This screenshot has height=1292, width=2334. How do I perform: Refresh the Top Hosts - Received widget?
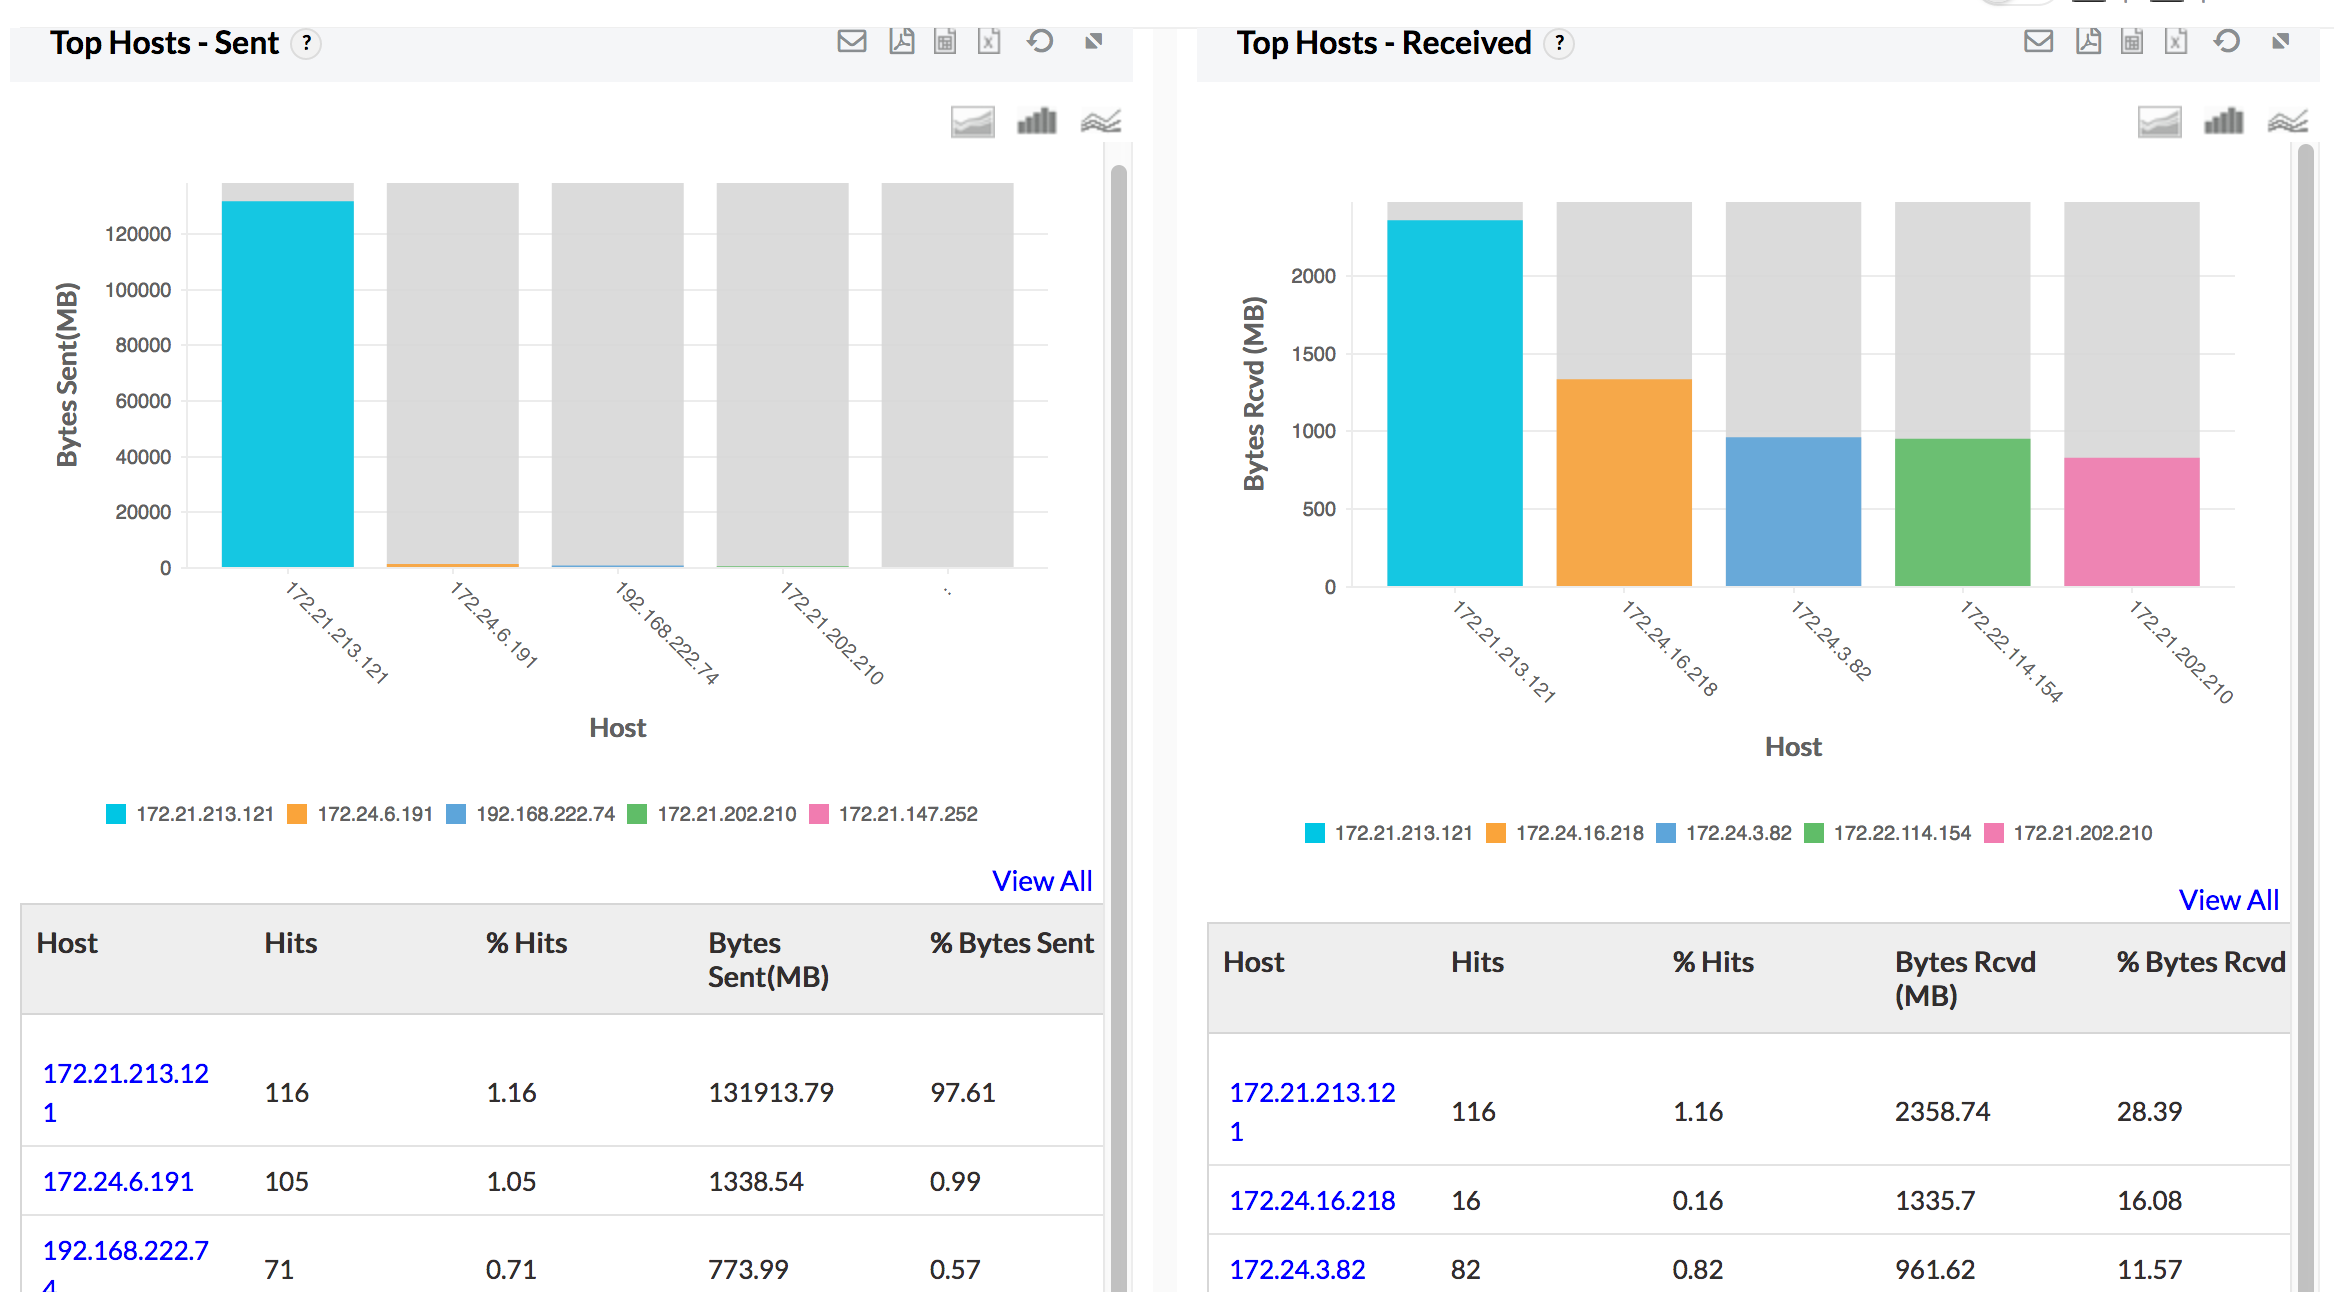pos(2226,42)
